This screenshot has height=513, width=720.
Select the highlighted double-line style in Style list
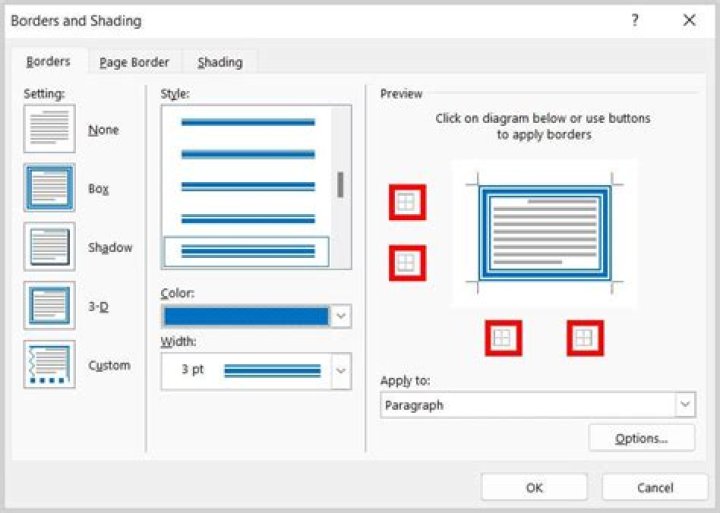[x=246, y=251]
